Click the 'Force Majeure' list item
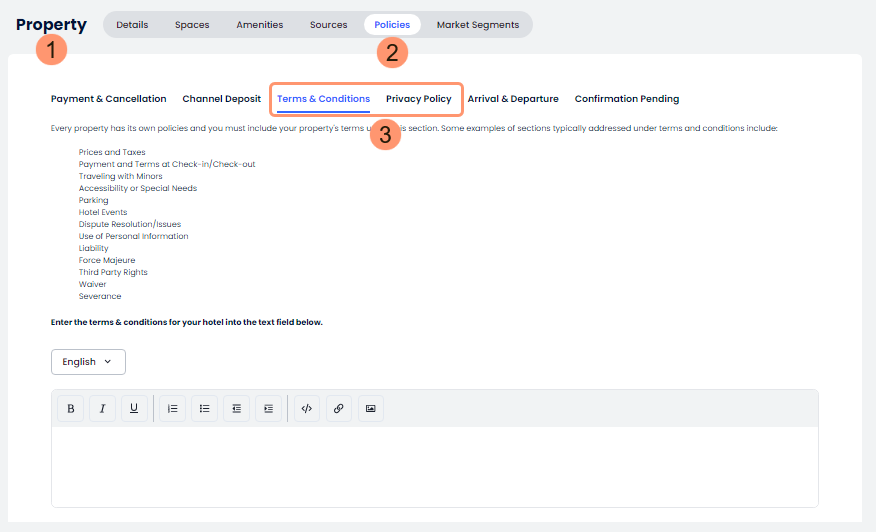This screenshot has height=532, width=876. (x=107, y=260)
